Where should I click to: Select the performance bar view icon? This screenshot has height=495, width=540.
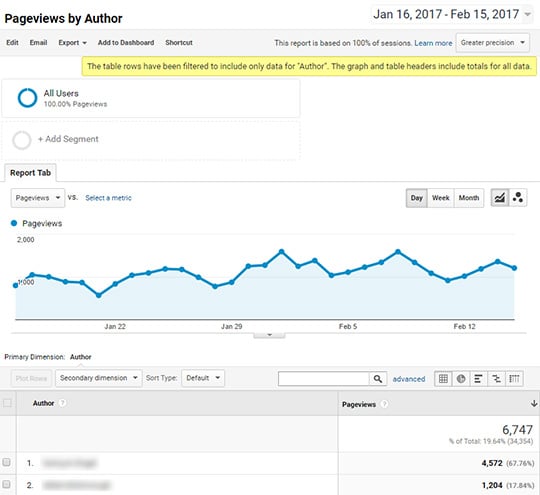pyautogui.click(x=478, y=379)
